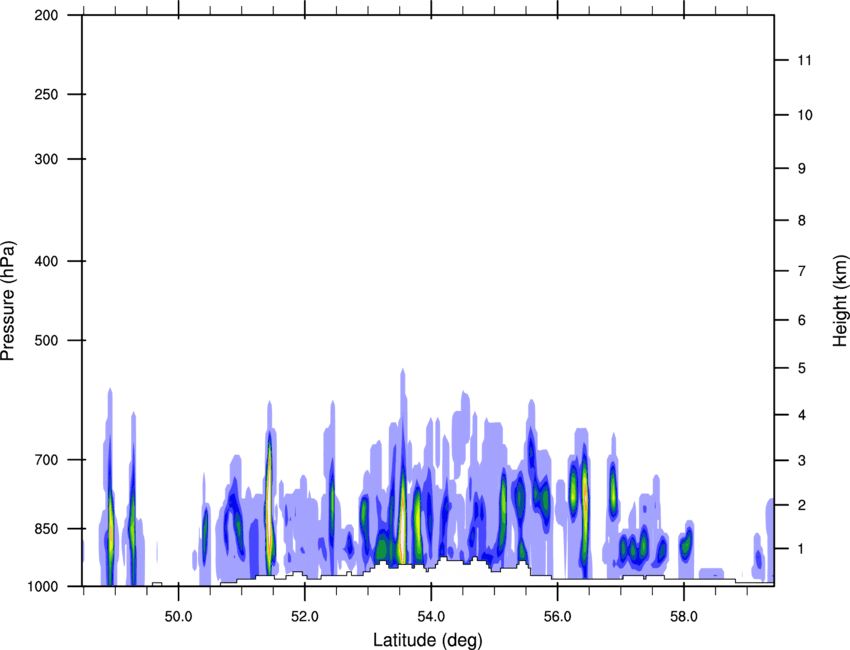Screen dimensions: 850x650
Task: Select the 500 pressure tick label
Action: pyautogui.click(x=46, y=340)
